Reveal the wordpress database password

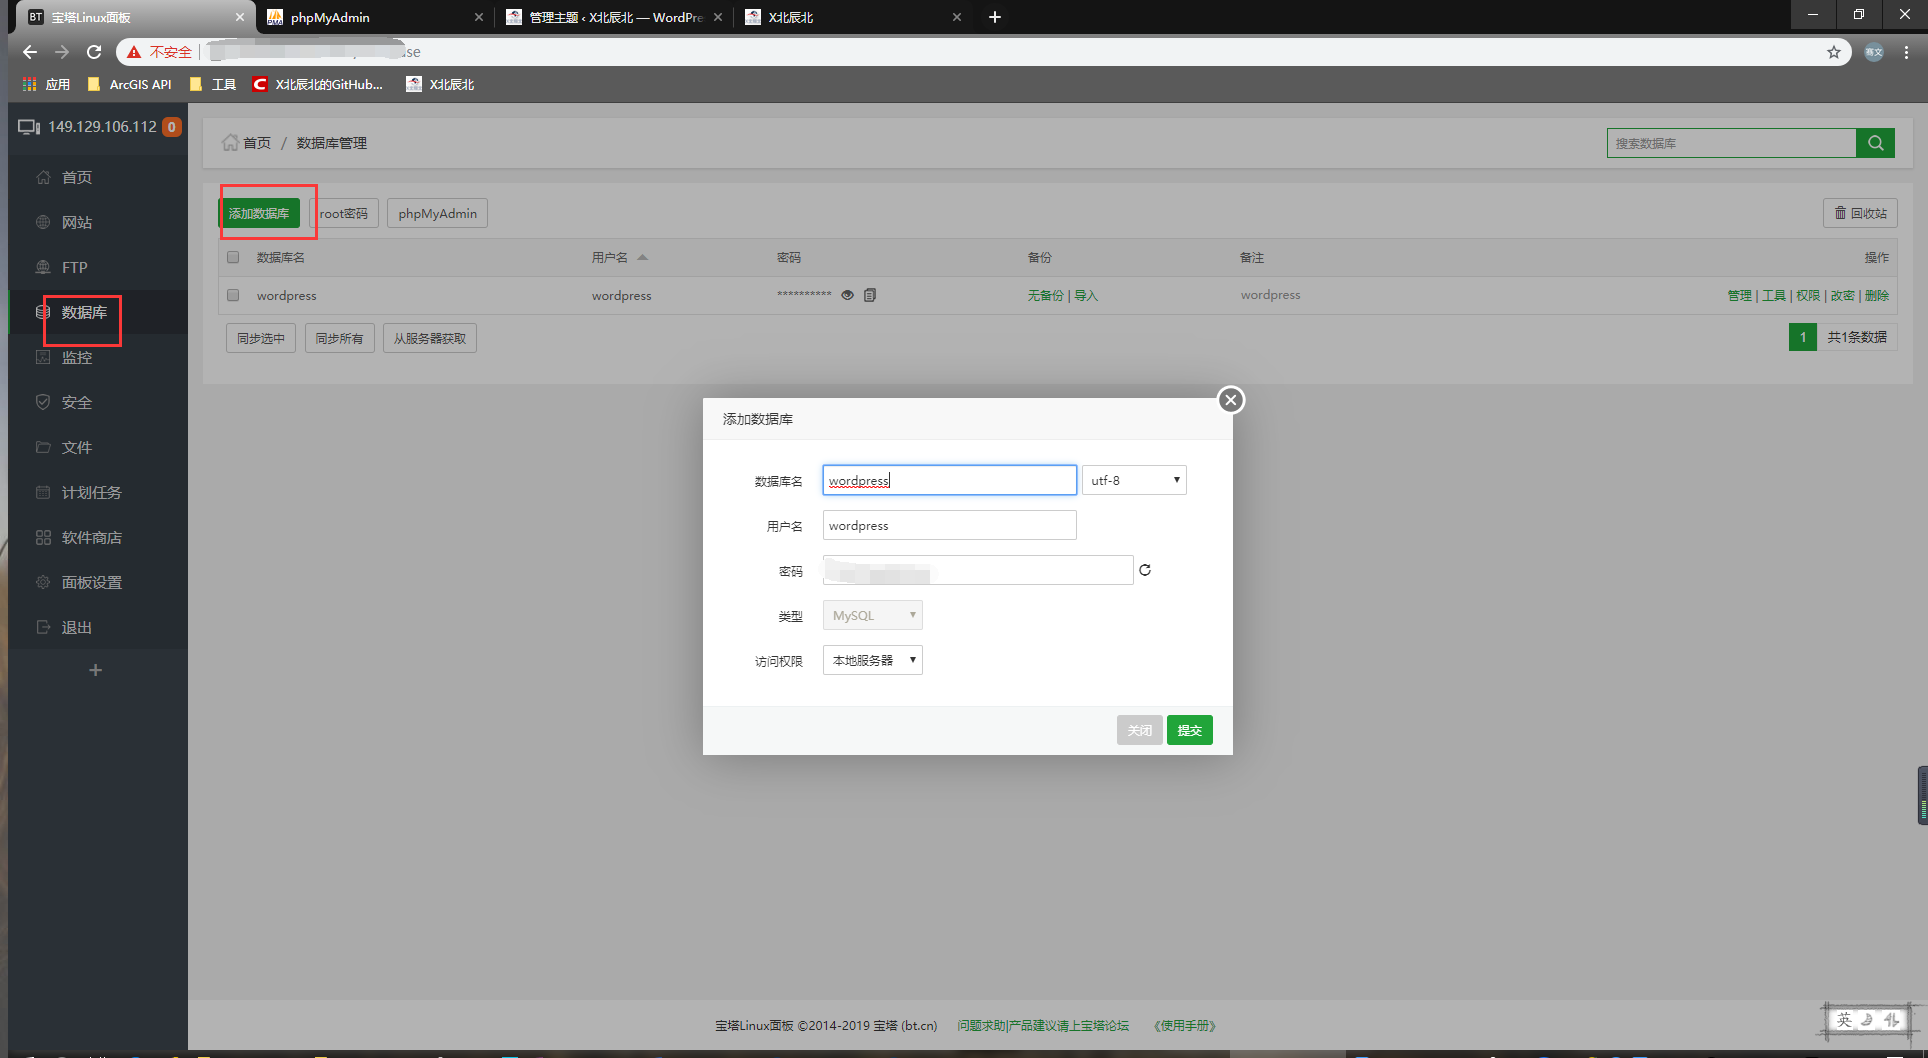(x=847, y=295)
